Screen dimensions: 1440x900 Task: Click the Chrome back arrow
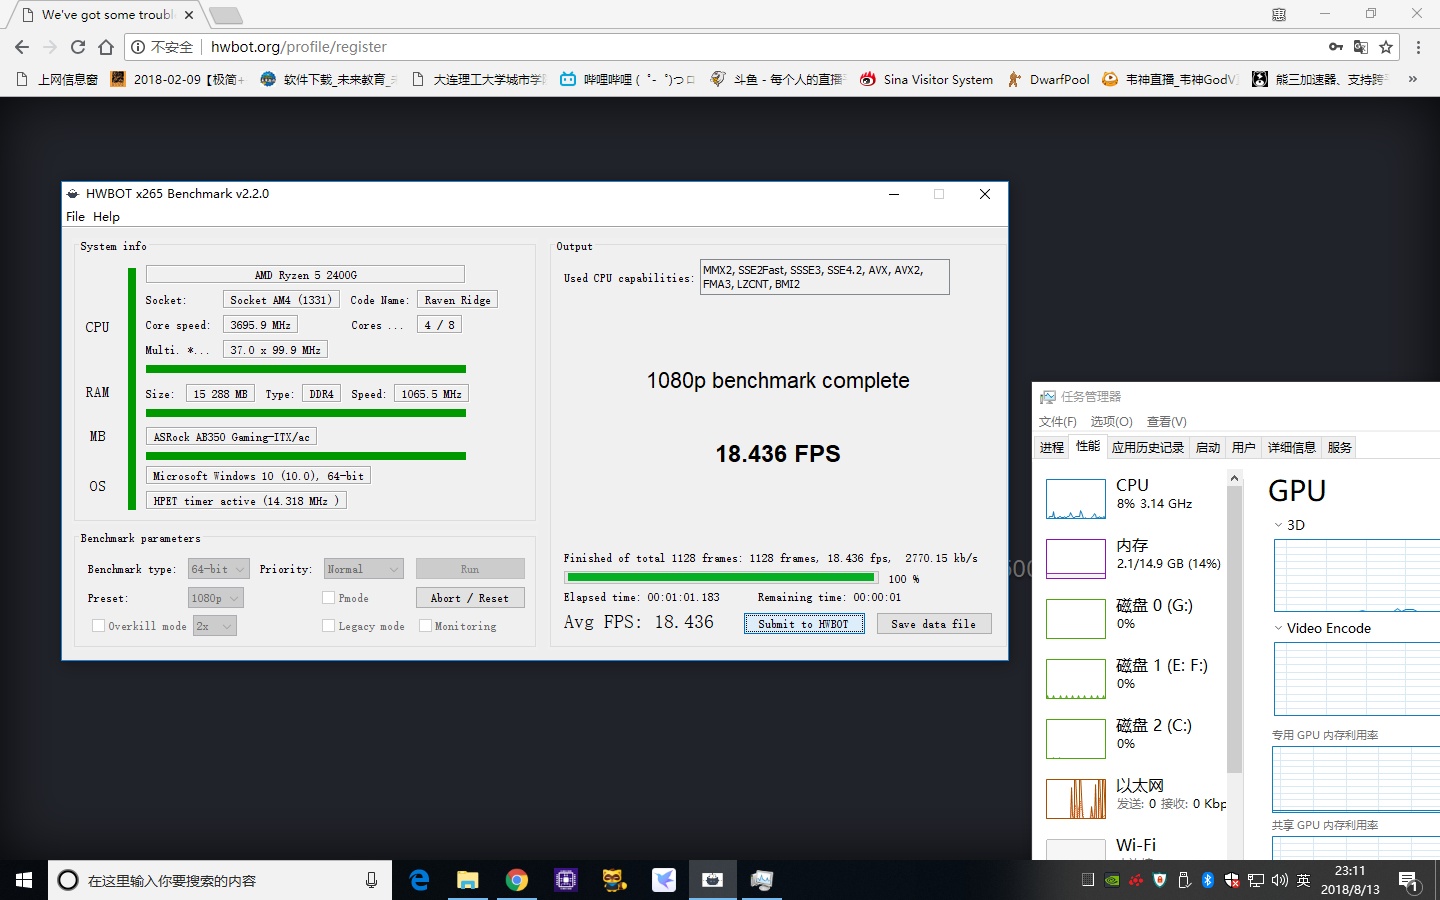[x=22, y=47]
